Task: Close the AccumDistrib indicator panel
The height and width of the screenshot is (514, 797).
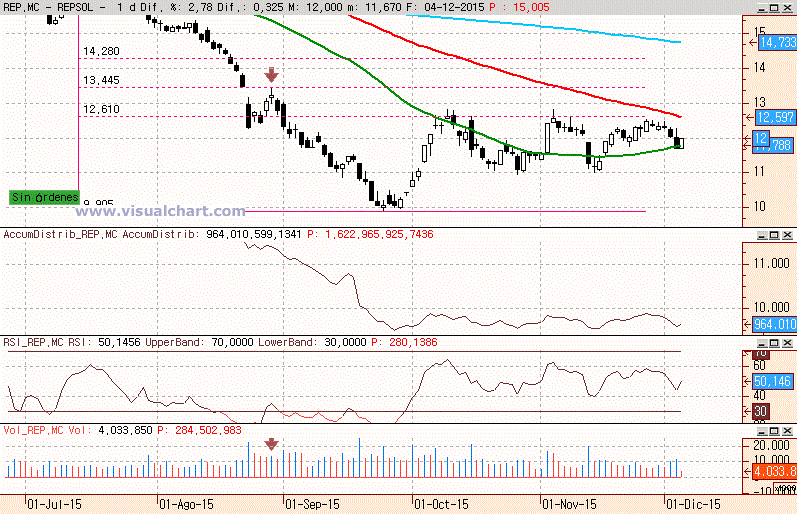Action: 787,235
